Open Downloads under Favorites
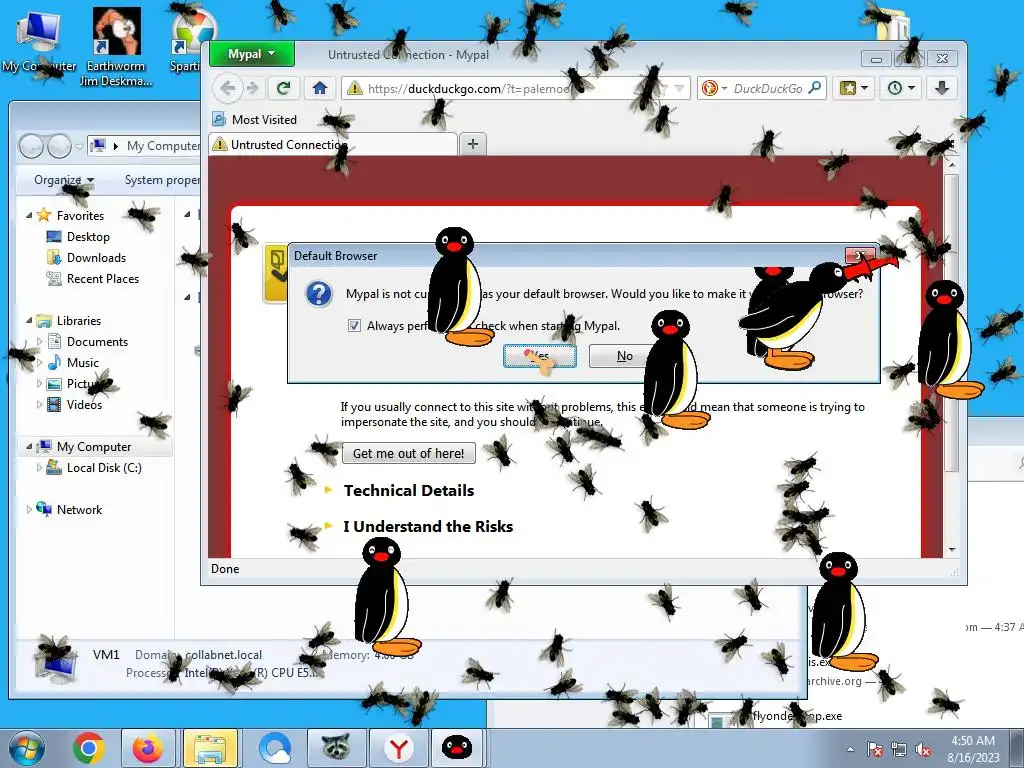This screenshot has width=1024, height=768. point(96,257)
